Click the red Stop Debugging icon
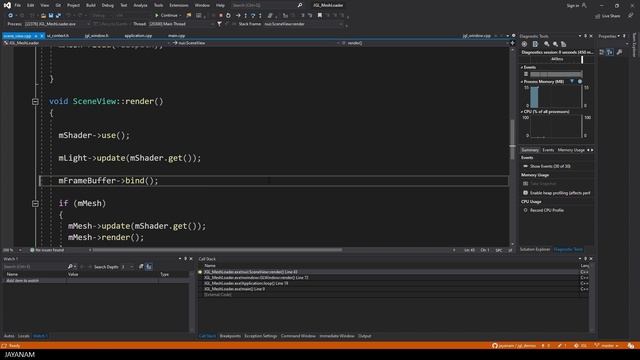This screenshot has width=640, height=360. coord(221,16)
